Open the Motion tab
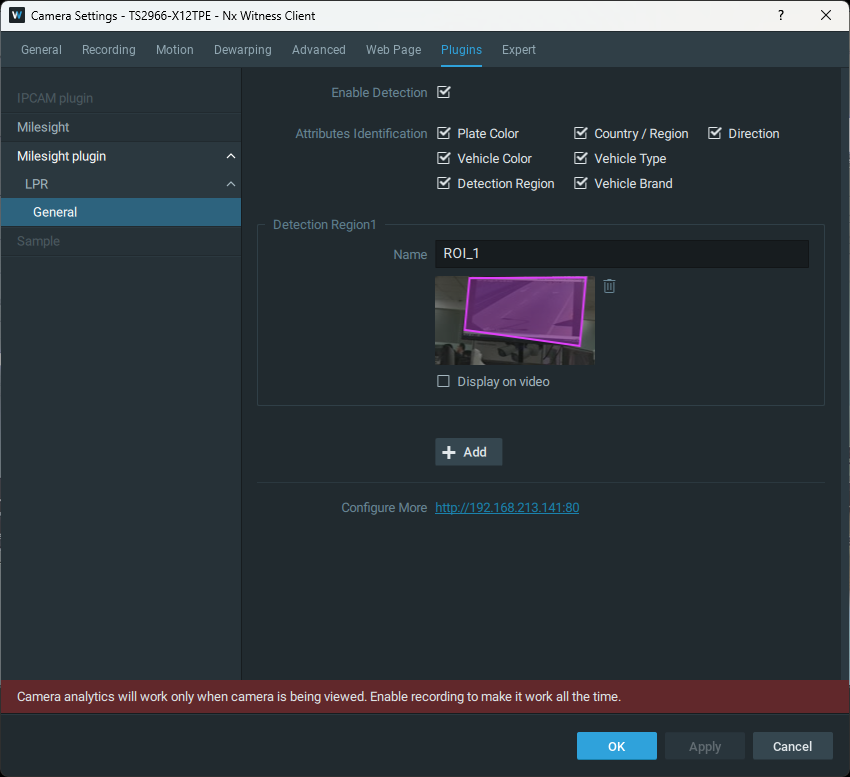The height and width of the screenshot is (777, 850). click(175, 49)
